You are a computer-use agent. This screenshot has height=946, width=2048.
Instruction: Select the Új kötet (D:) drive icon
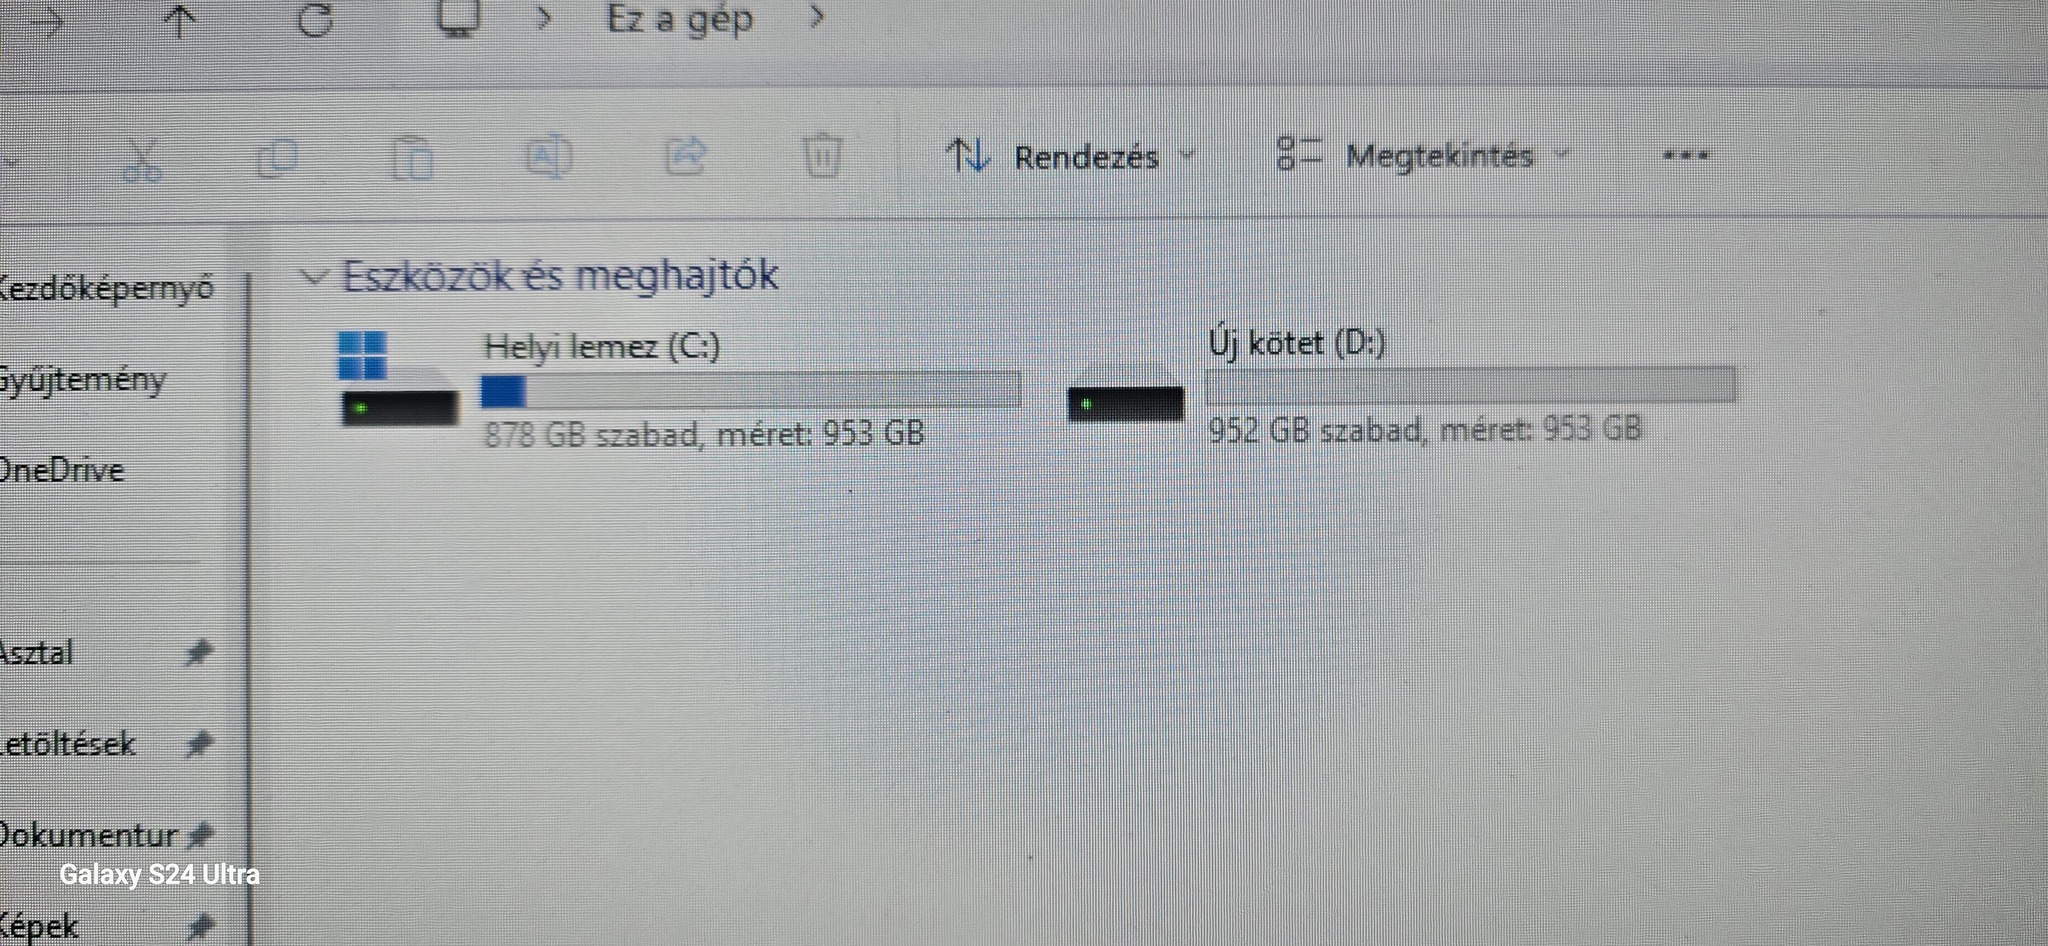click(x=1125, y=403)
